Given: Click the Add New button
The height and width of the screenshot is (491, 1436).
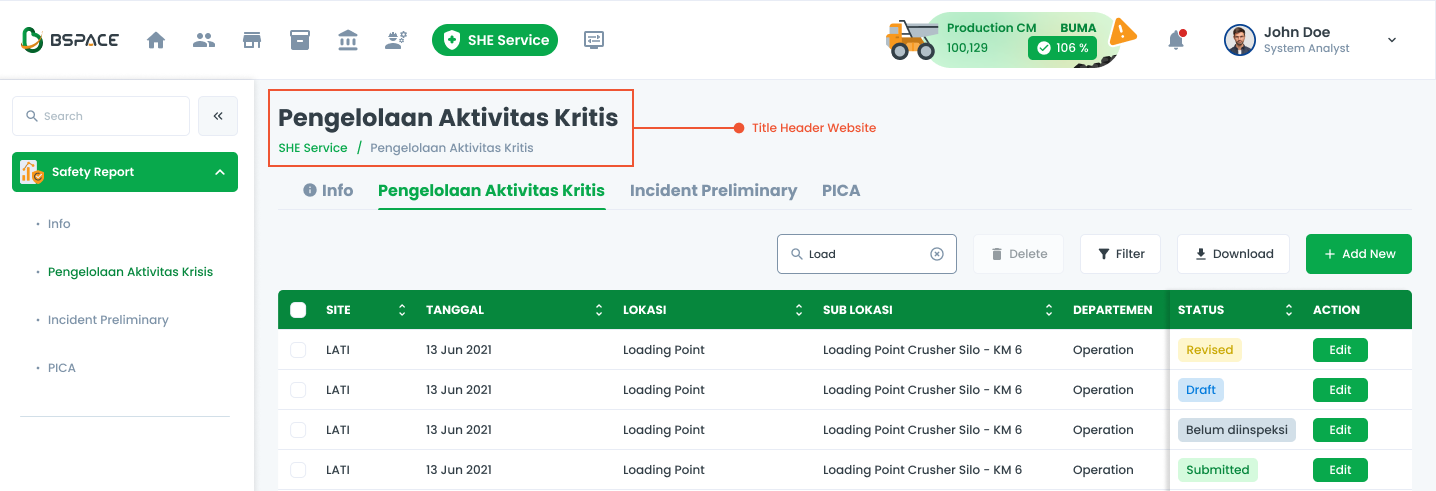Looking at the screenshot, I should point(1358,254).
